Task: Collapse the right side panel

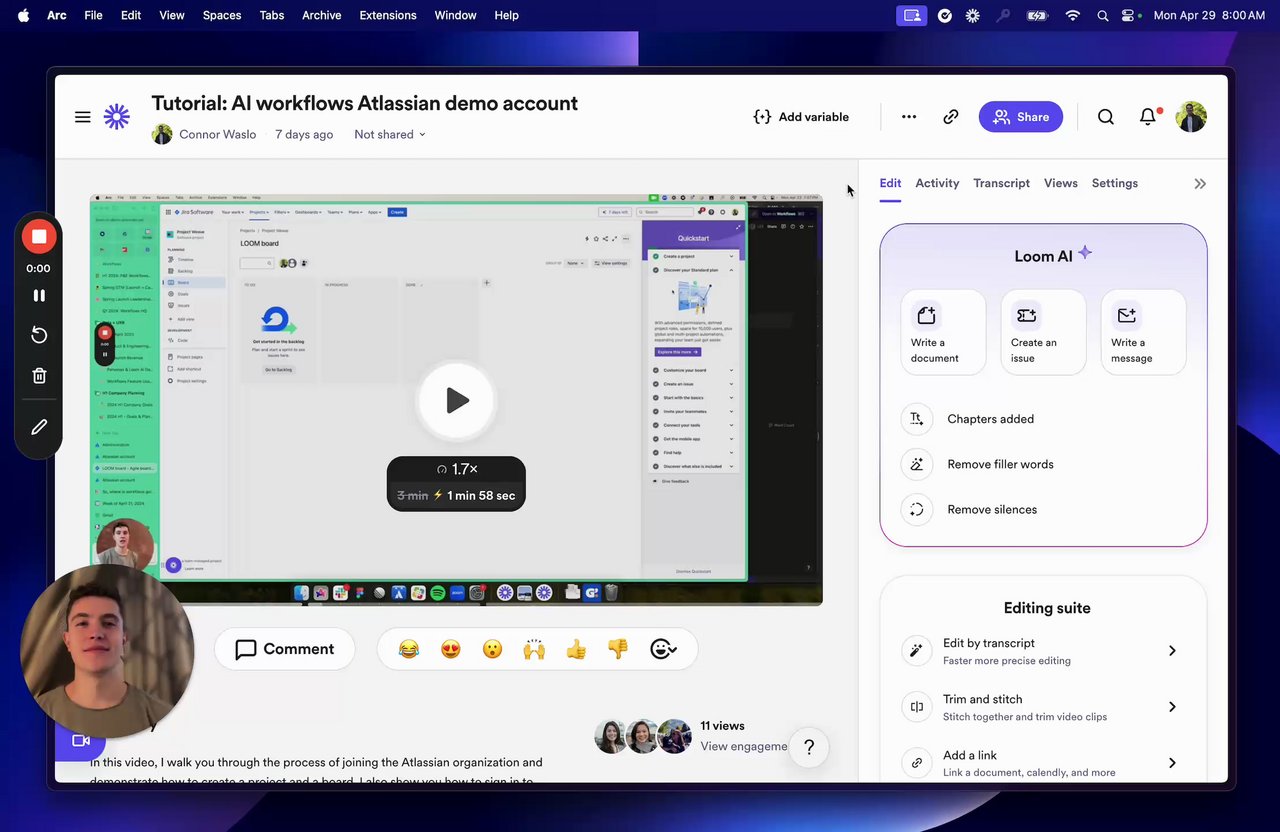Action: tap(1200, 184)
